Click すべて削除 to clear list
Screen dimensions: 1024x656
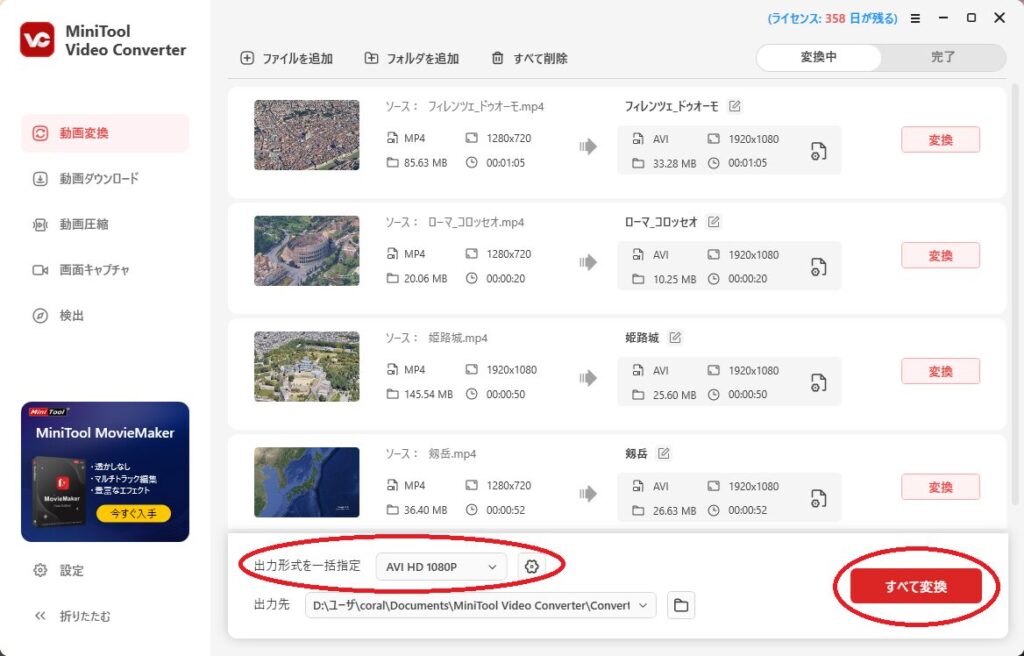(x=529, y=58)
